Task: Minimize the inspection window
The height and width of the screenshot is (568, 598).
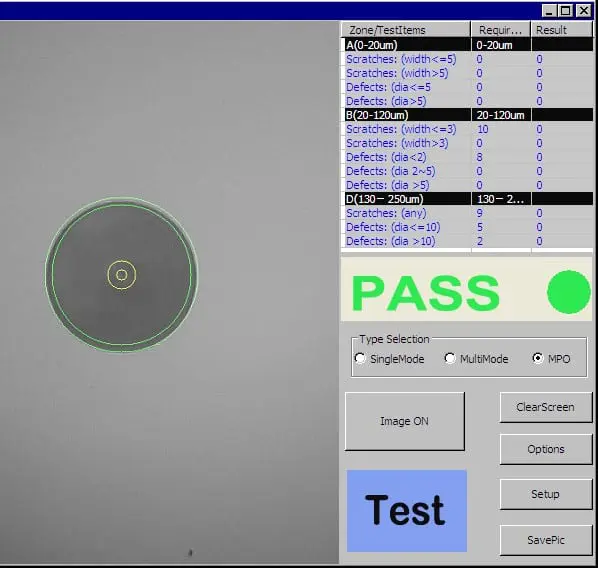Action: 548,10
